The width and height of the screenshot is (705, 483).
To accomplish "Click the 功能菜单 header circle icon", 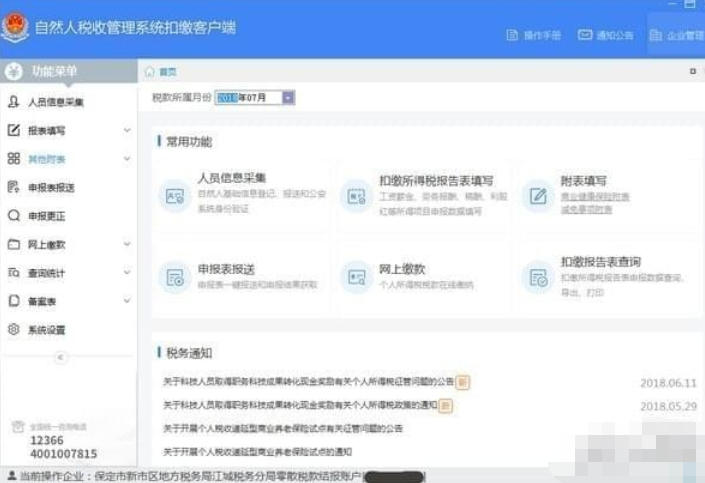I will (x=14, y=71).
